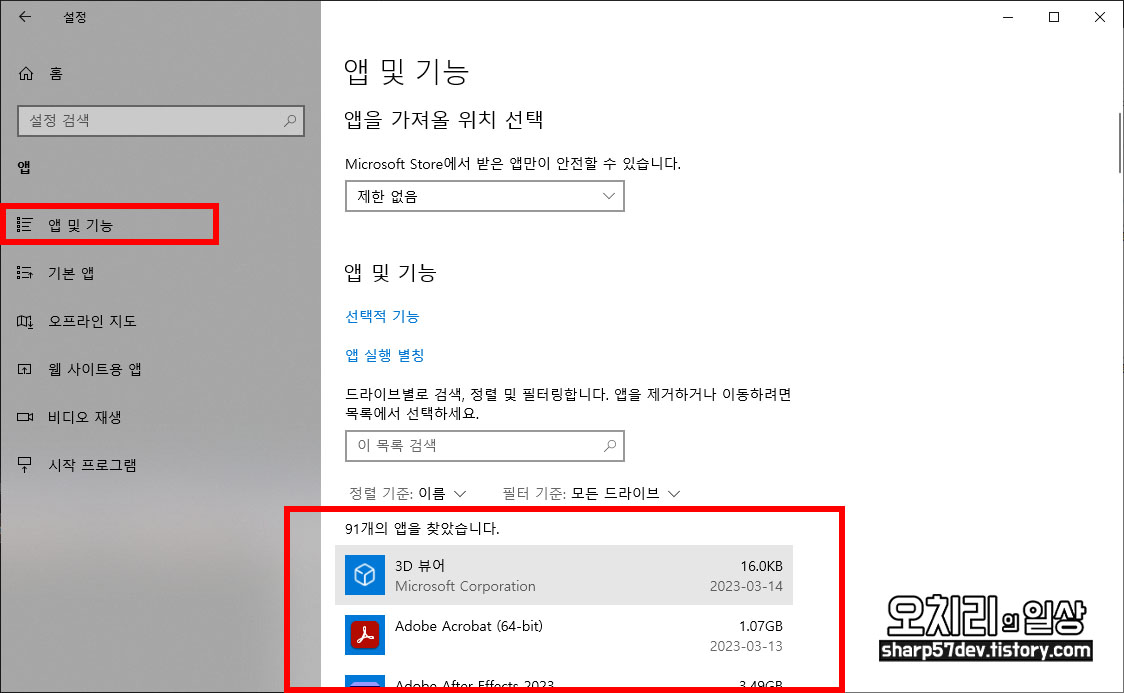
Task: Click the search magnifier in 설정 검색
Action: click(x=290, y=120)
